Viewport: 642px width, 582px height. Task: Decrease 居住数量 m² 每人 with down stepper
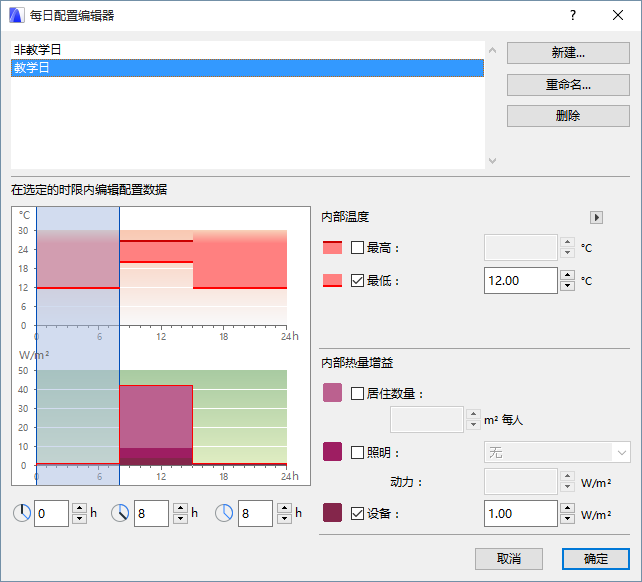(x=473, y=425)
